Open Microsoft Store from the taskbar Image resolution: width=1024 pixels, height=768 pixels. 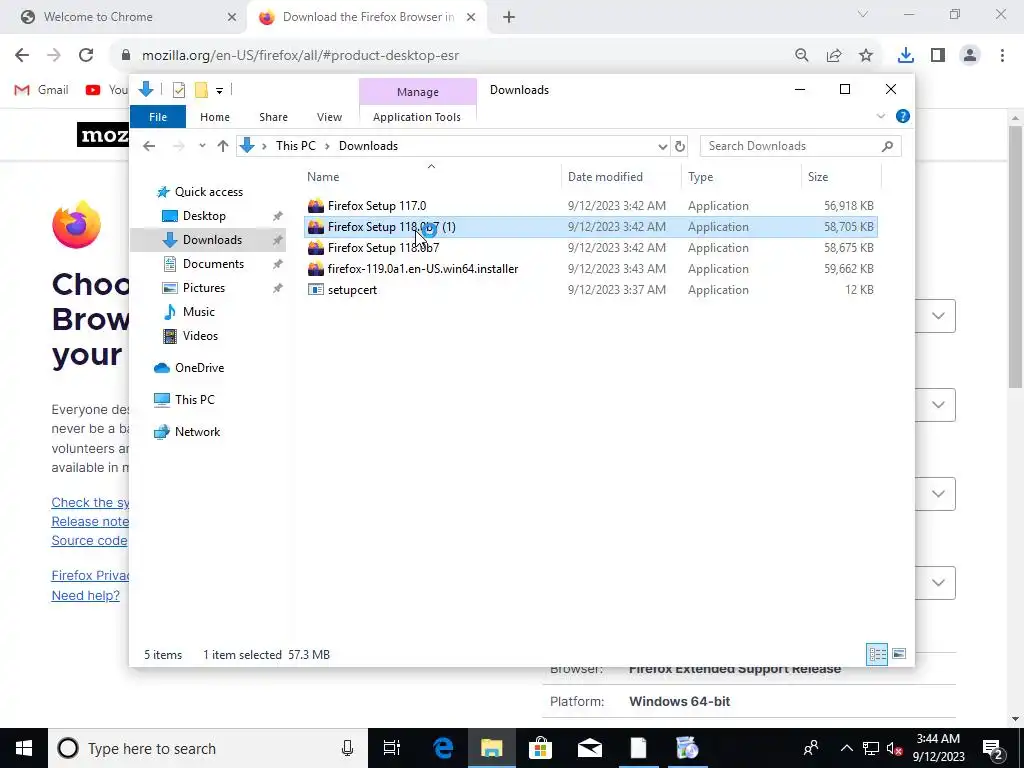tap(540, 748)
